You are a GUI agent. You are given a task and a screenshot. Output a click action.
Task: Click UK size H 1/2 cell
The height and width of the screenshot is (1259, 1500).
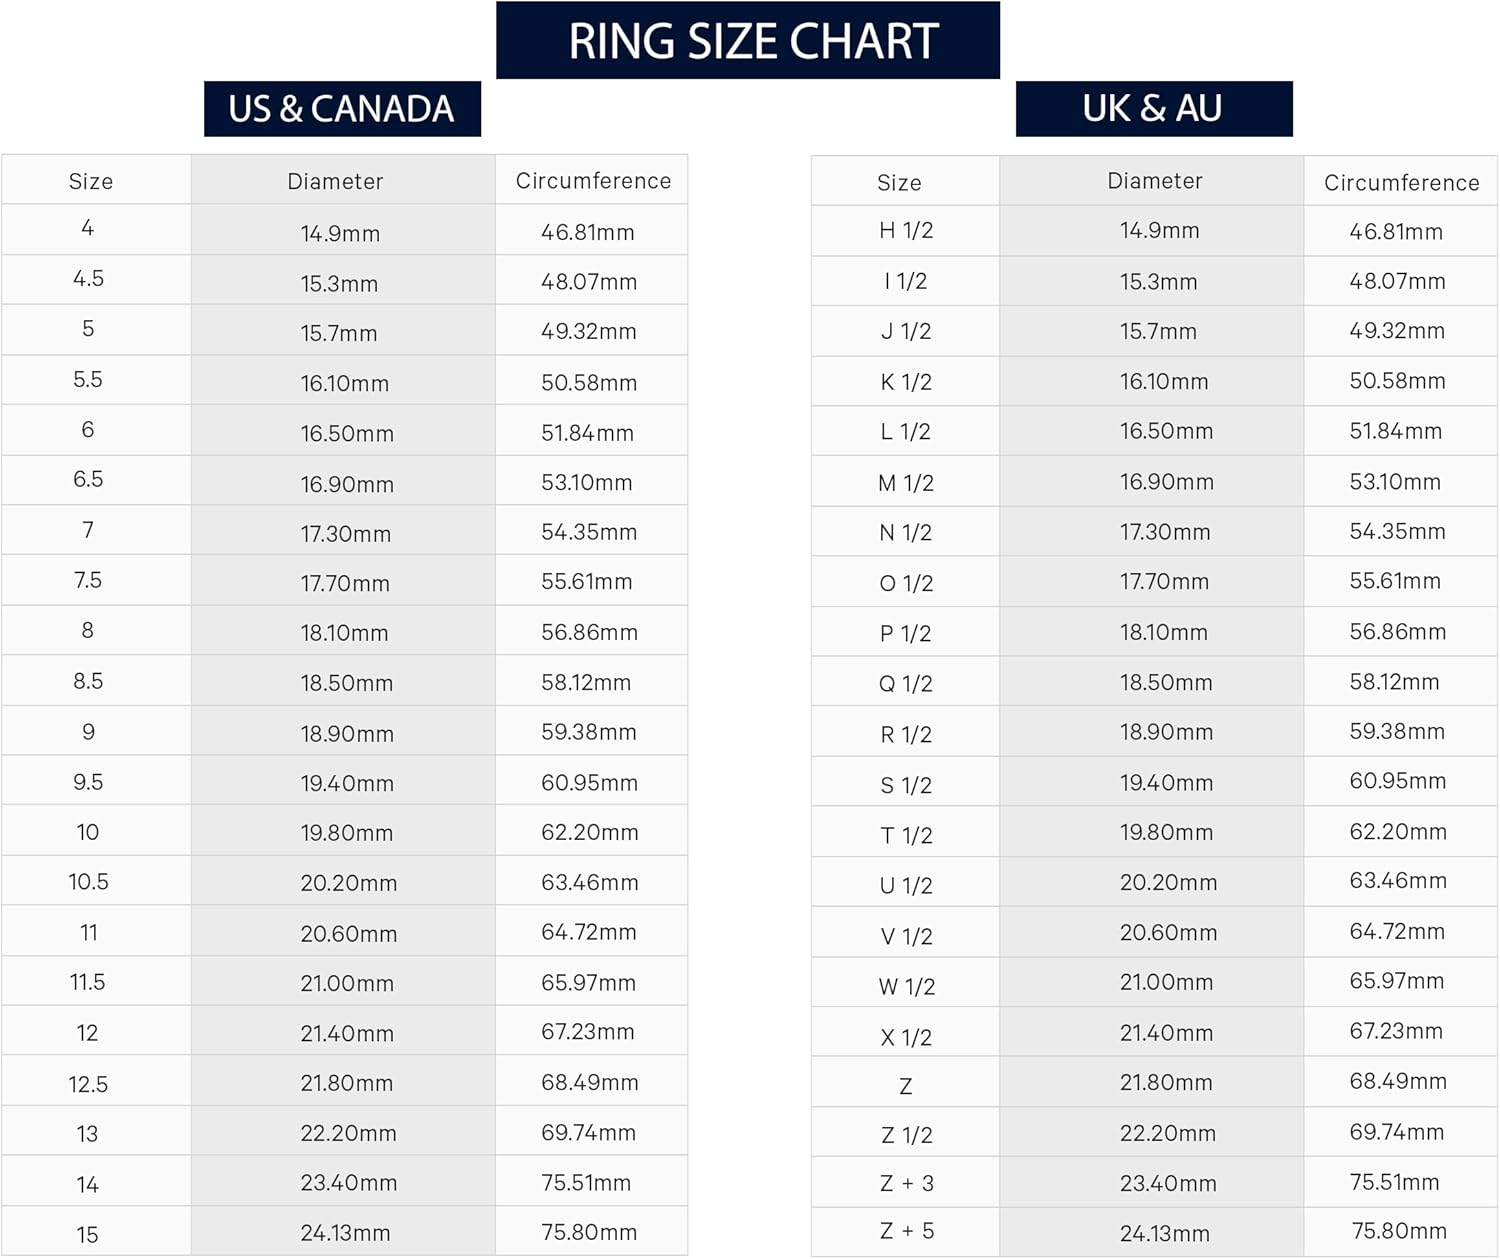click(x=906, y=231)
